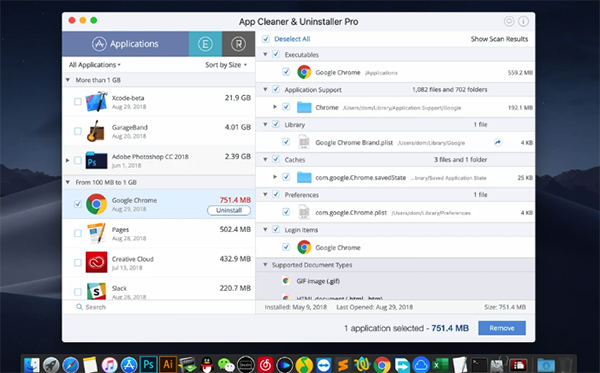Open the All Applications filter dropdown
The height and width of the screenshot is (373, 600).
click(95, 65)
